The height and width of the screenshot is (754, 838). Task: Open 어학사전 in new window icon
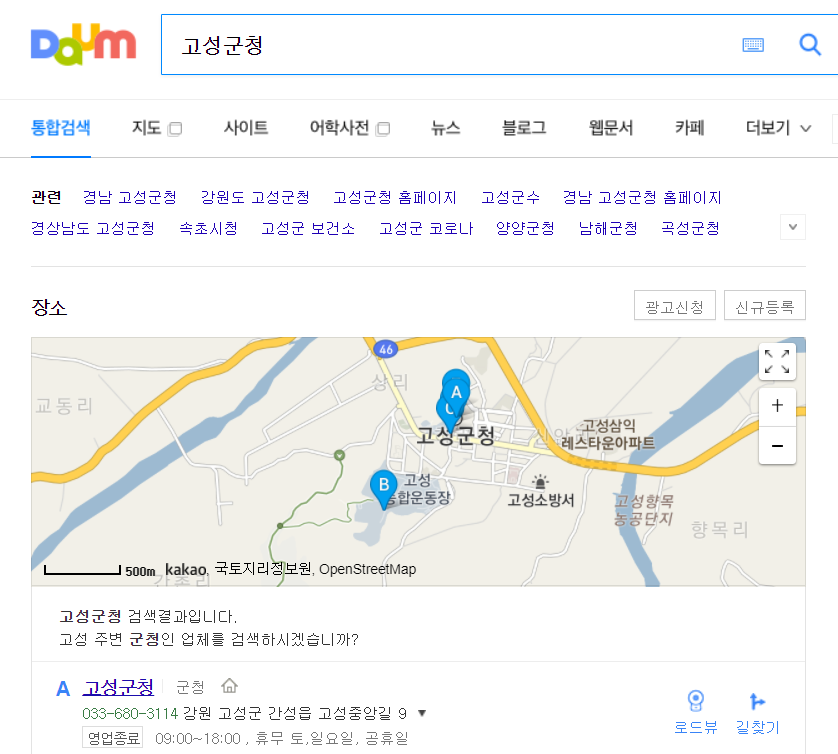[x=383, y=129]
